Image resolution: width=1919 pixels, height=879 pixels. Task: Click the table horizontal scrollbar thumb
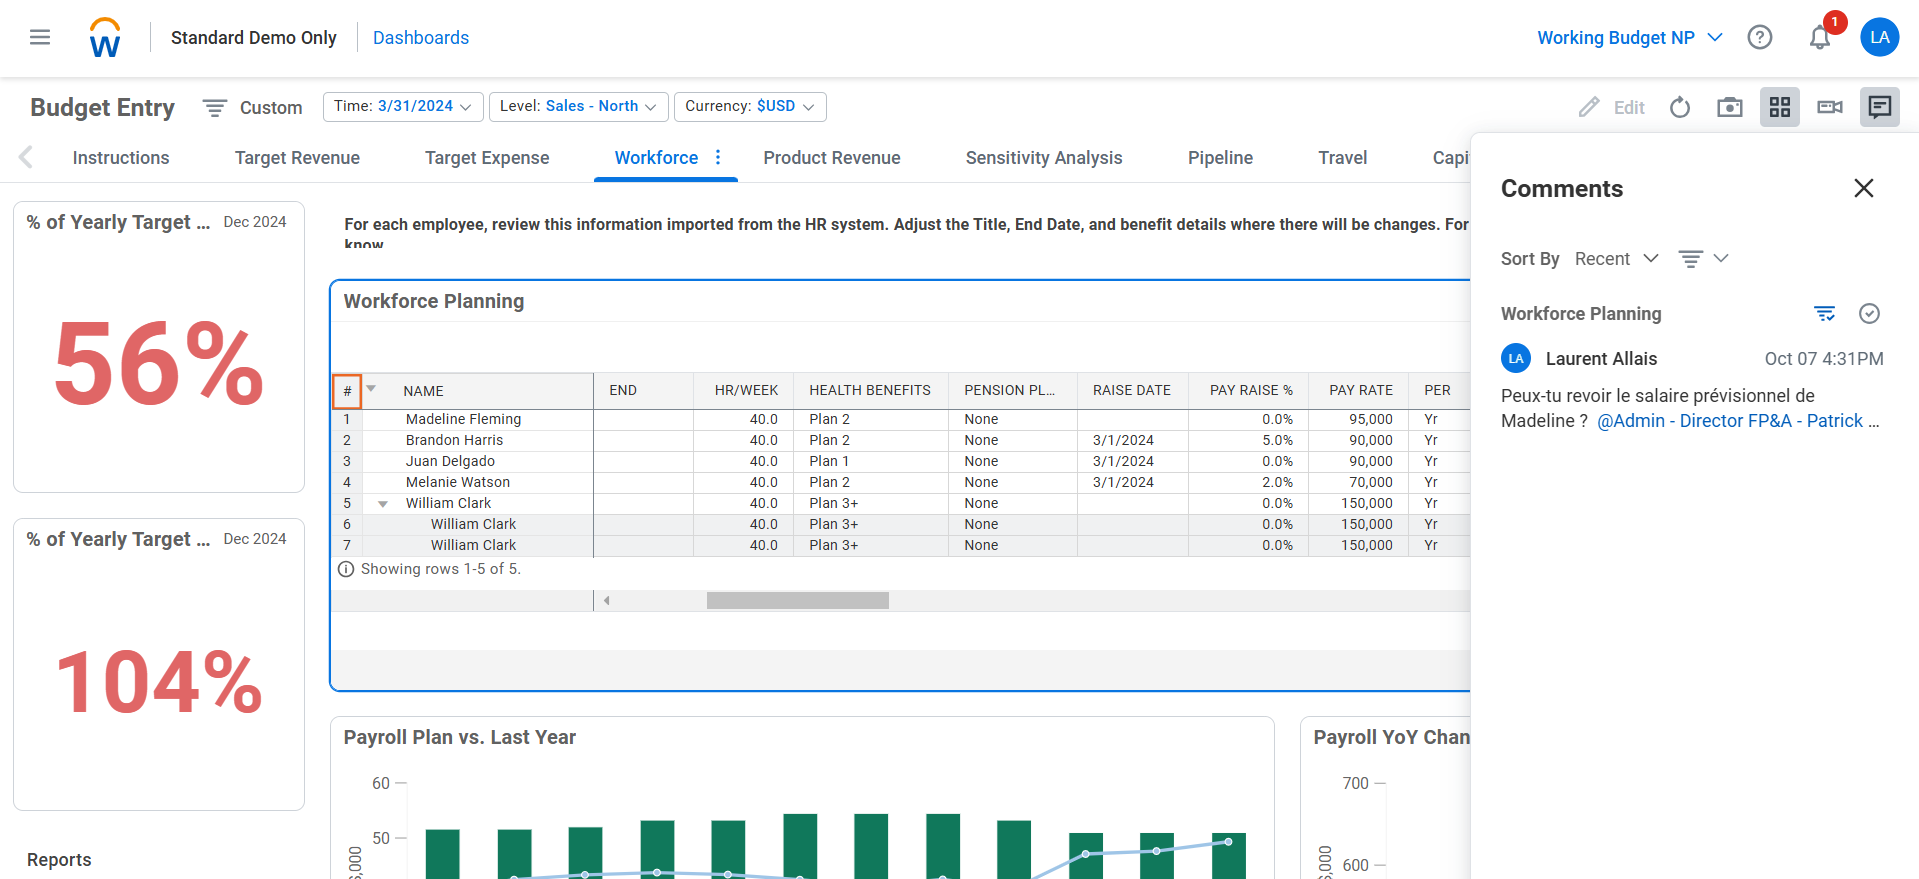coord(797,601)
